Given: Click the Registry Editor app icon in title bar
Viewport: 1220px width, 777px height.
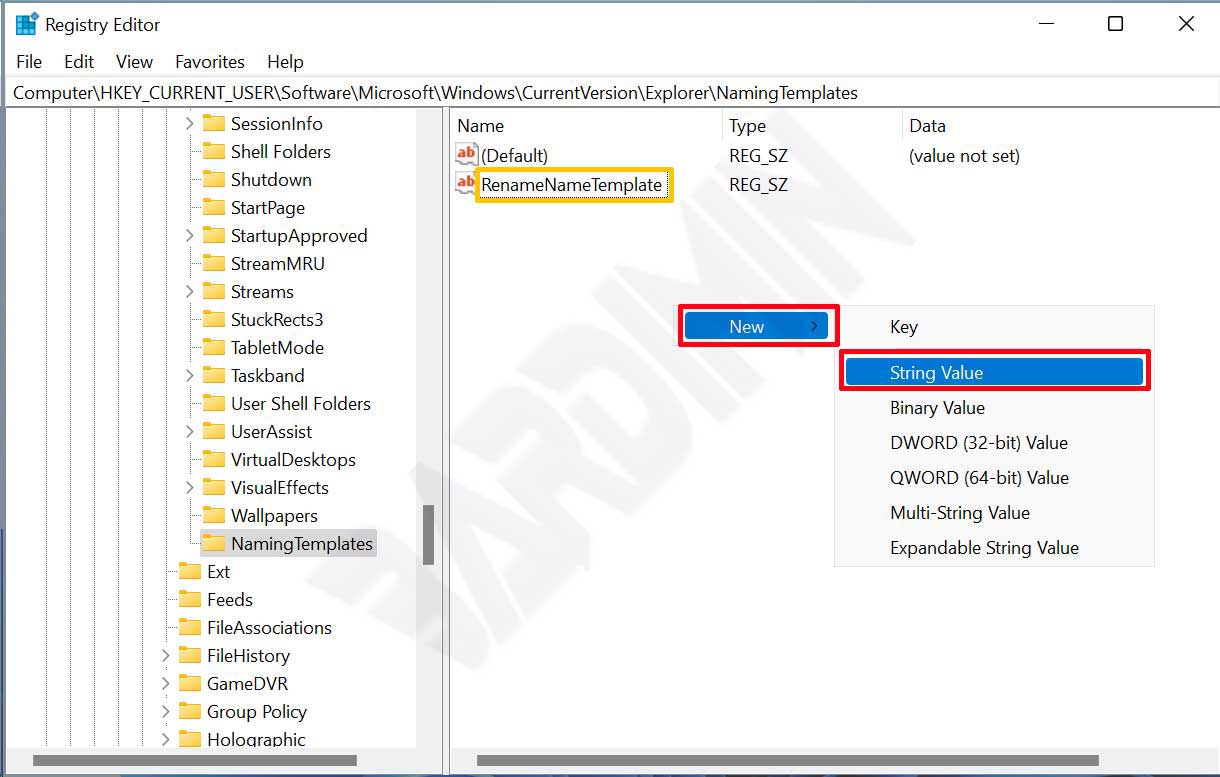Looking at the screenshot, I should coord(27,24).
